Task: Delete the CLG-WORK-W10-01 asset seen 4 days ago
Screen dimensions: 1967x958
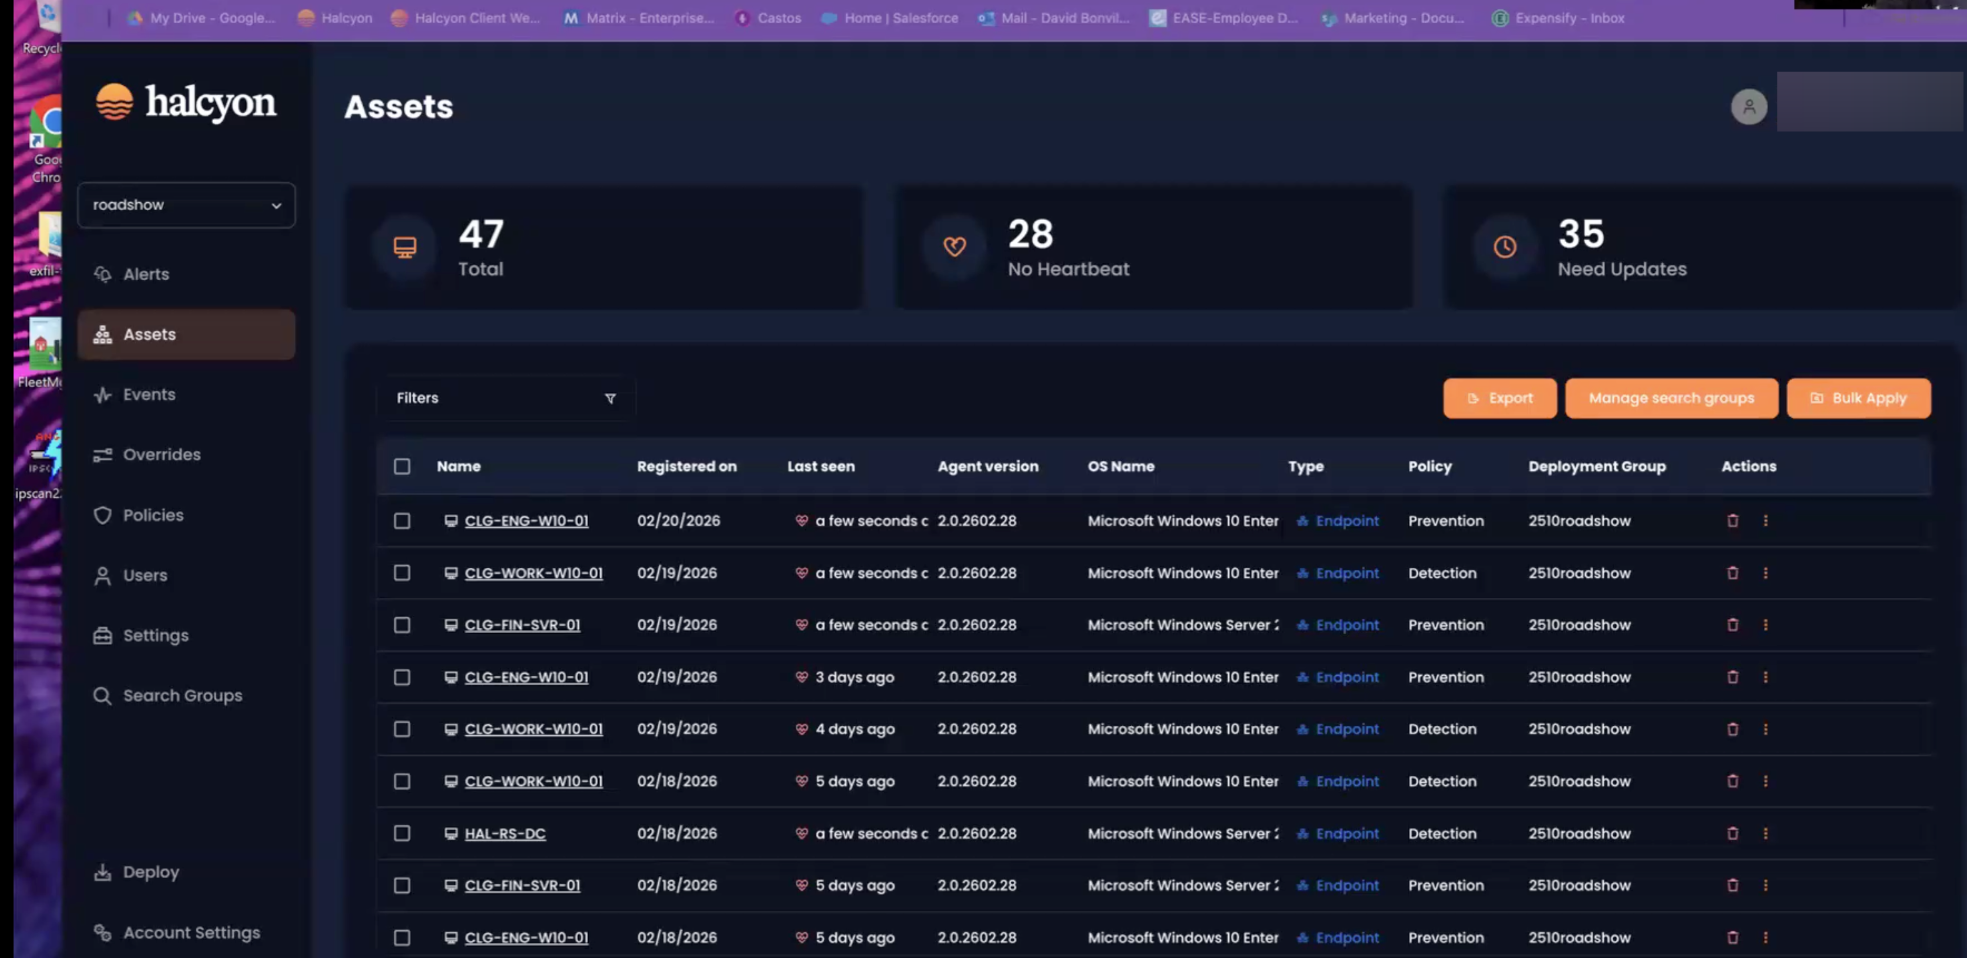Action: 1733,729
